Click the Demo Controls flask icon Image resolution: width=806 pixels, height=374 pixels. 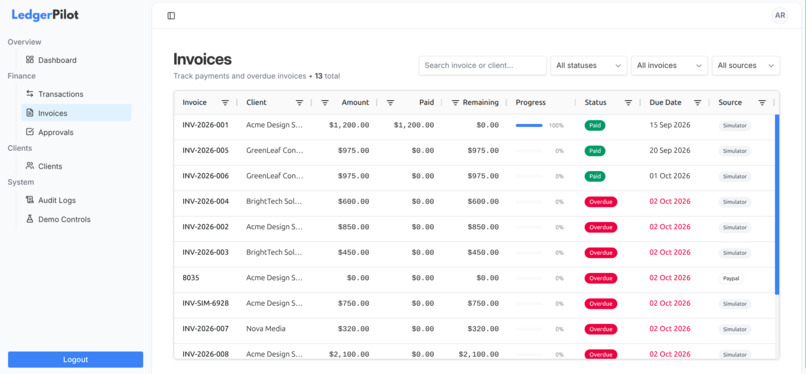[x=30, y=219]
